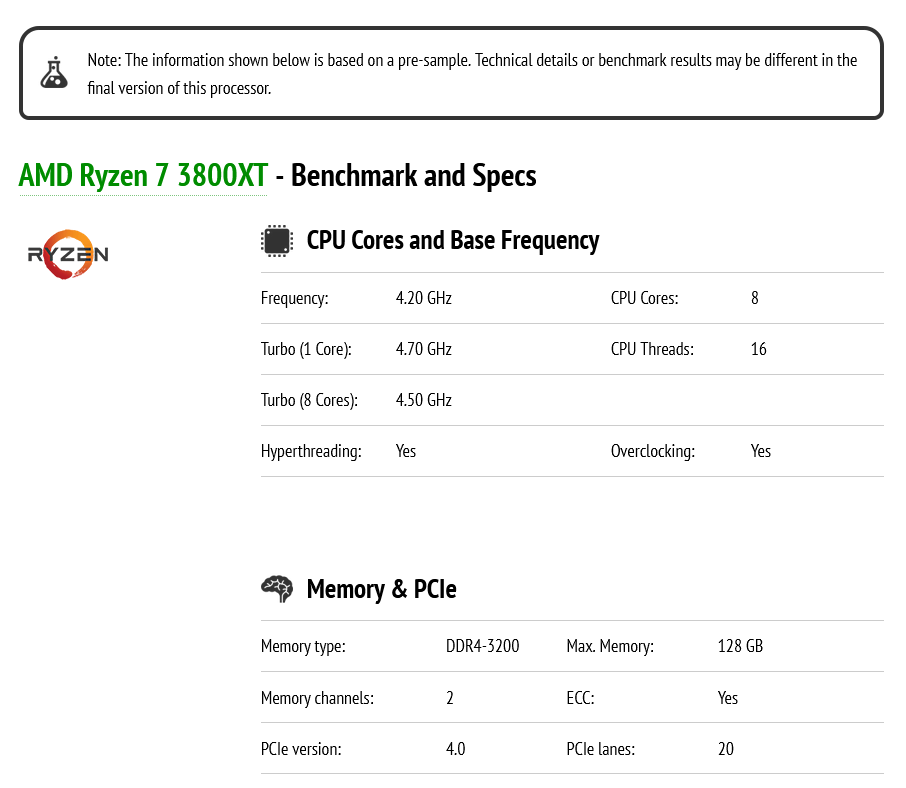The height and width of the screenshot is (788, 906).
Task: Expand the Memory & PCIe section
Action: click(x=381, y=588)
